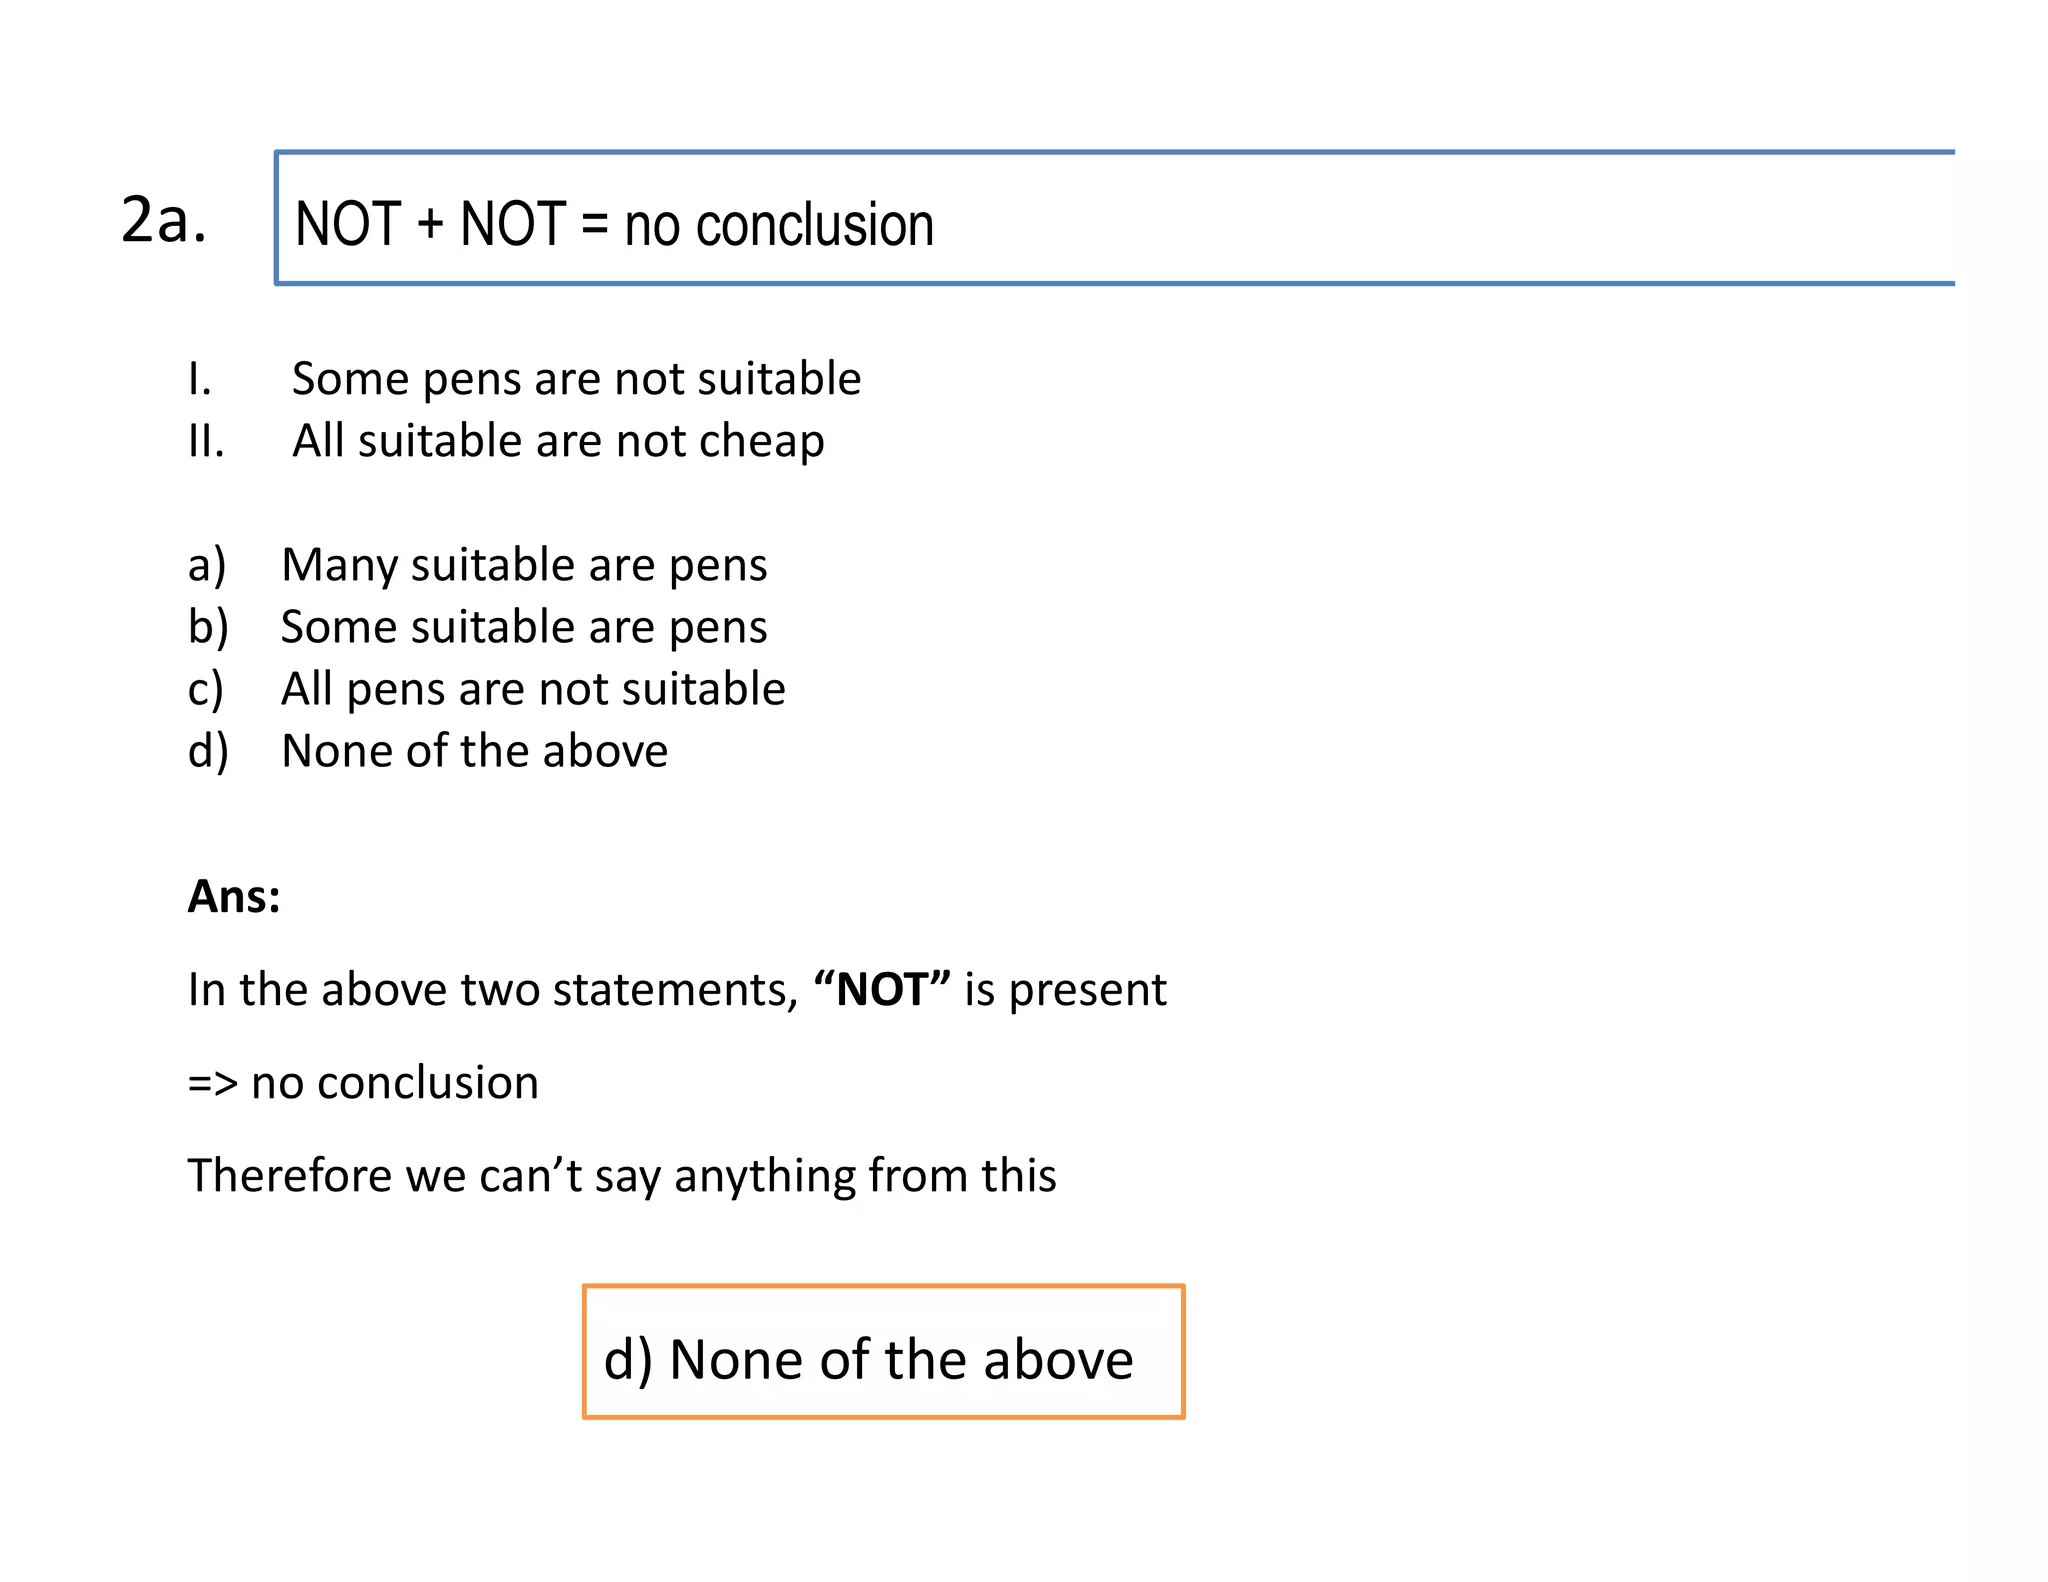Click the c) option letter
2048x1582 pixels.
coord(205,689)
